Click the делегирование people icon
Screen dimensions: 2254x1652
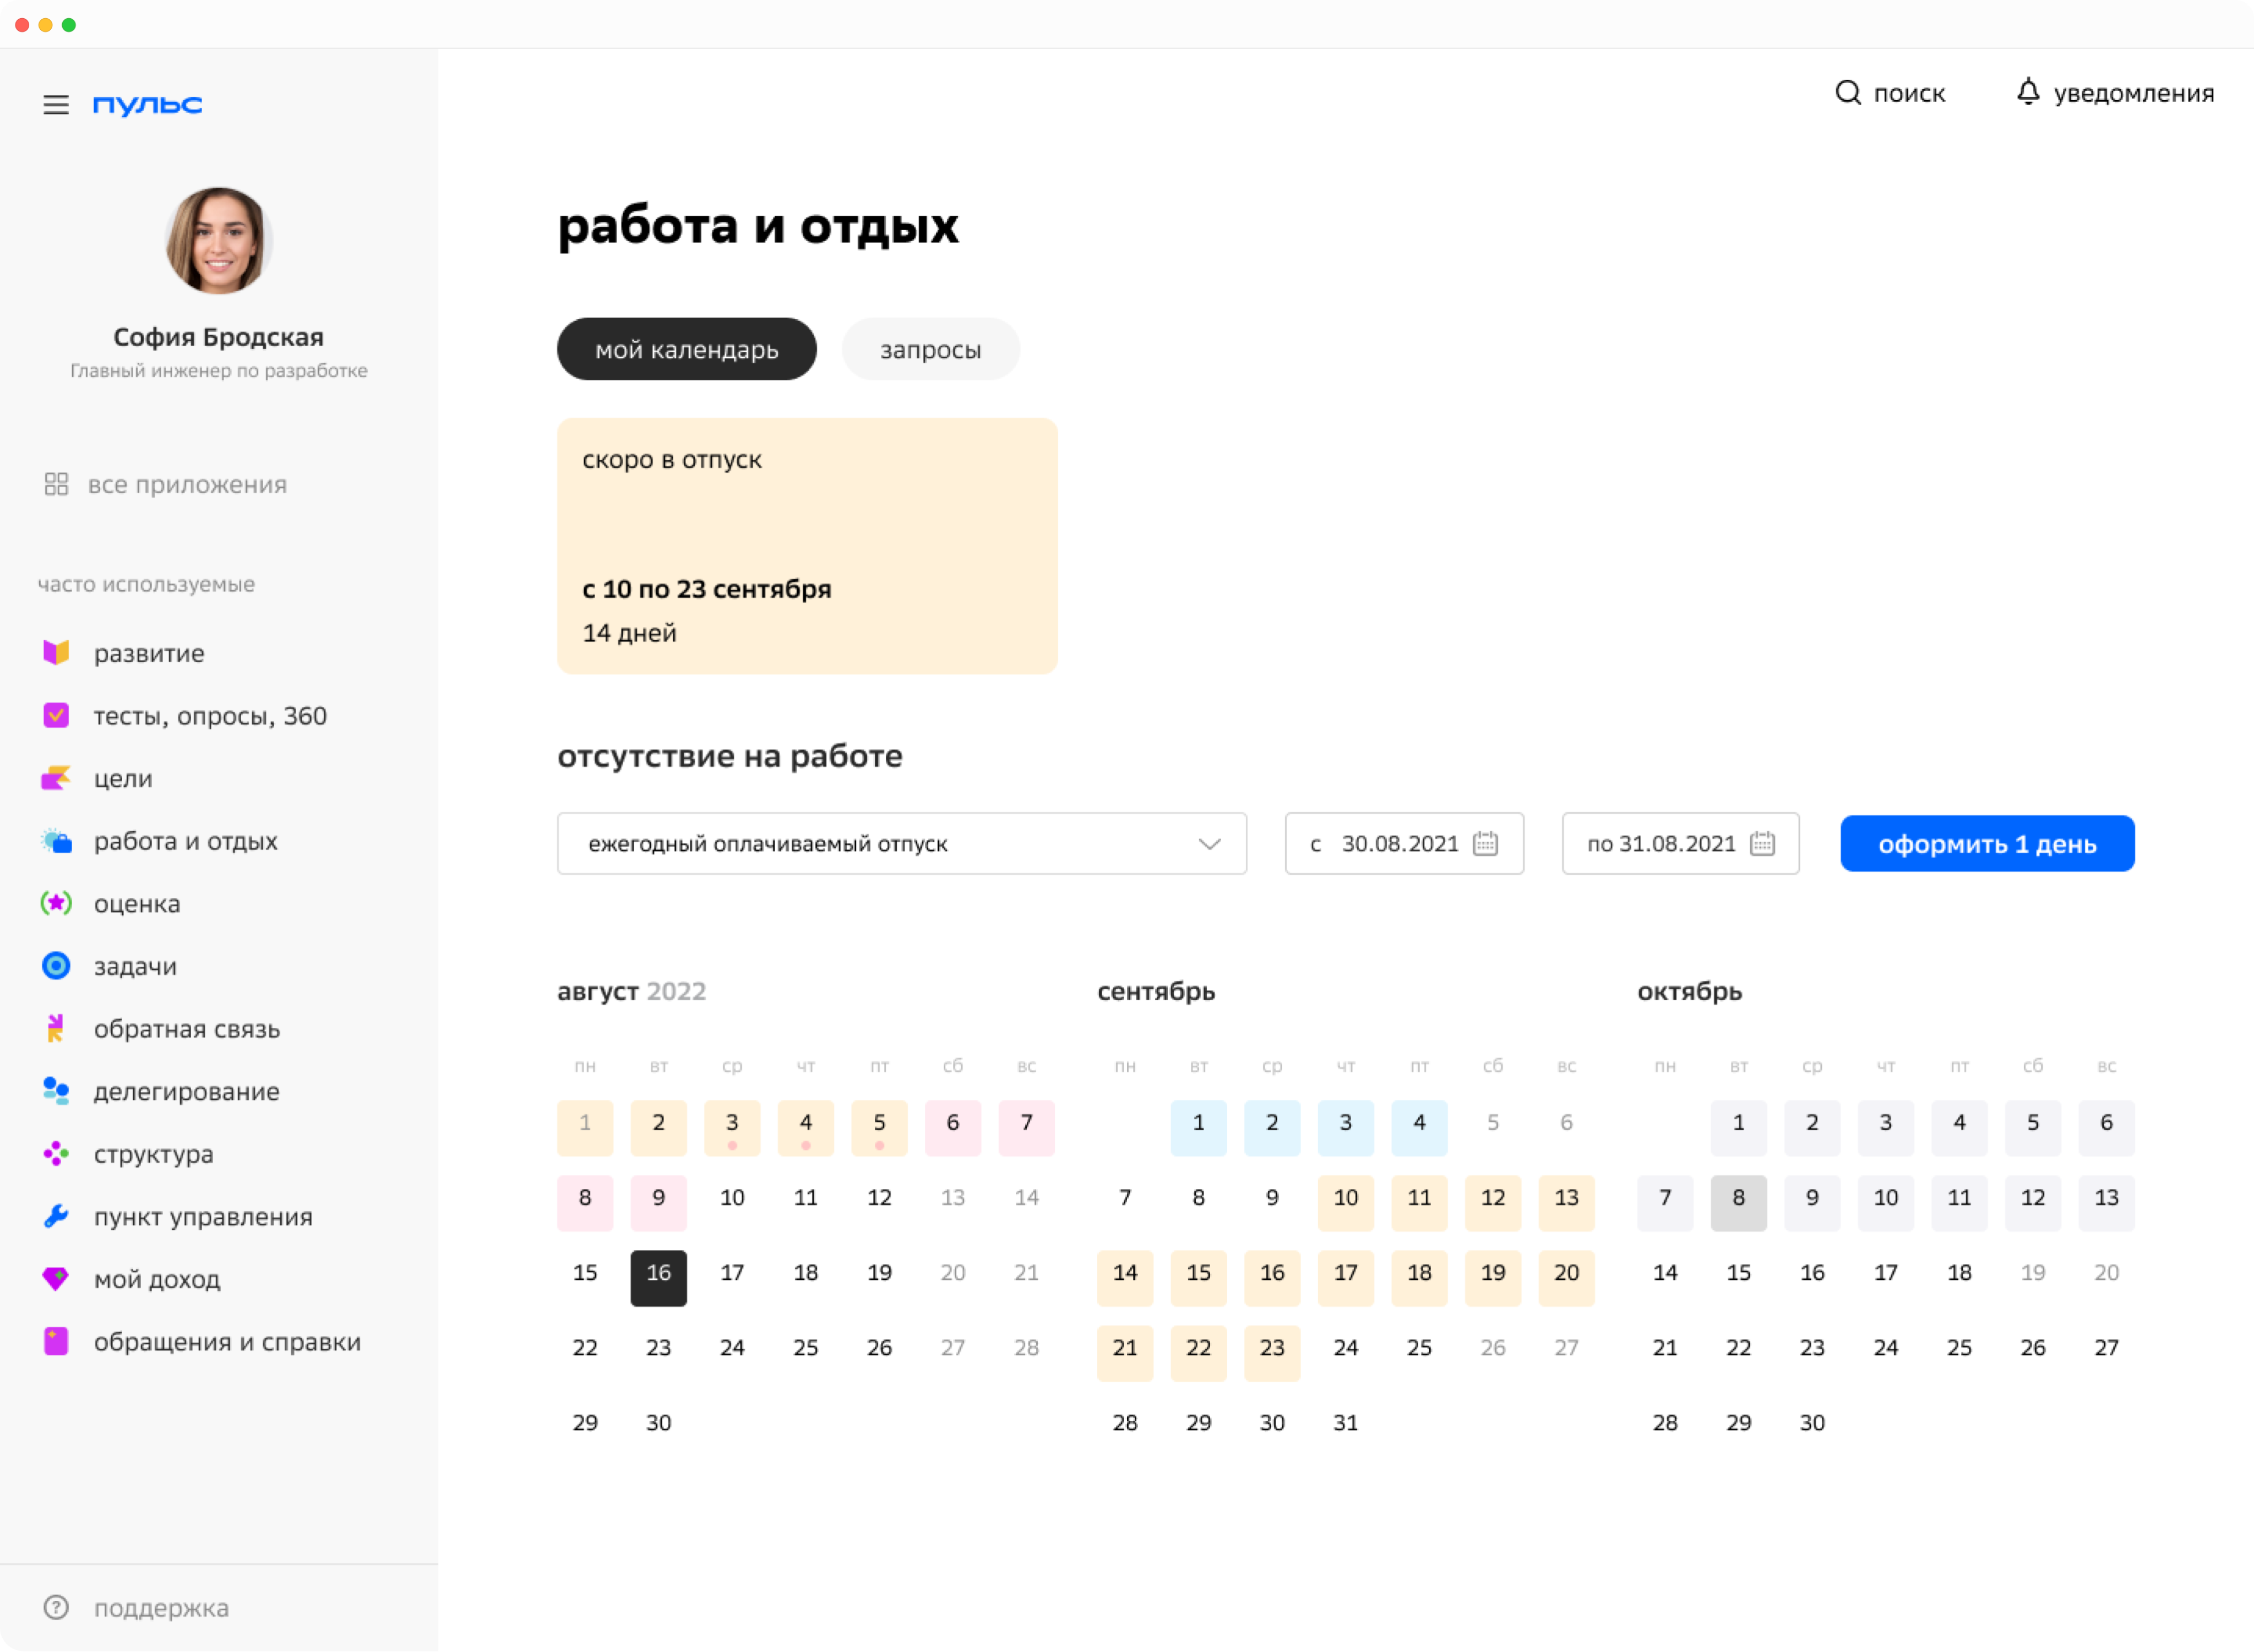pos(56,1091)
